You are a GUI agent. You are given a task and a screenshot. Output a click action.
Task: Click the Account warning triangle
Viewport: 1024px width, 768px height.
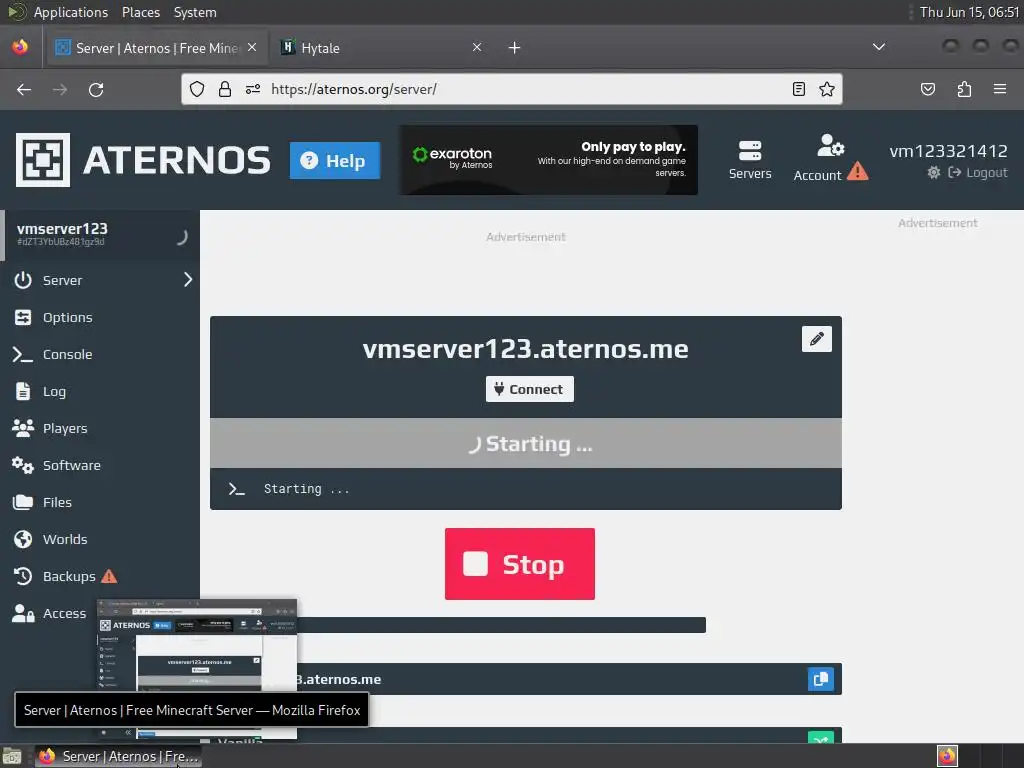pos(857,171)
